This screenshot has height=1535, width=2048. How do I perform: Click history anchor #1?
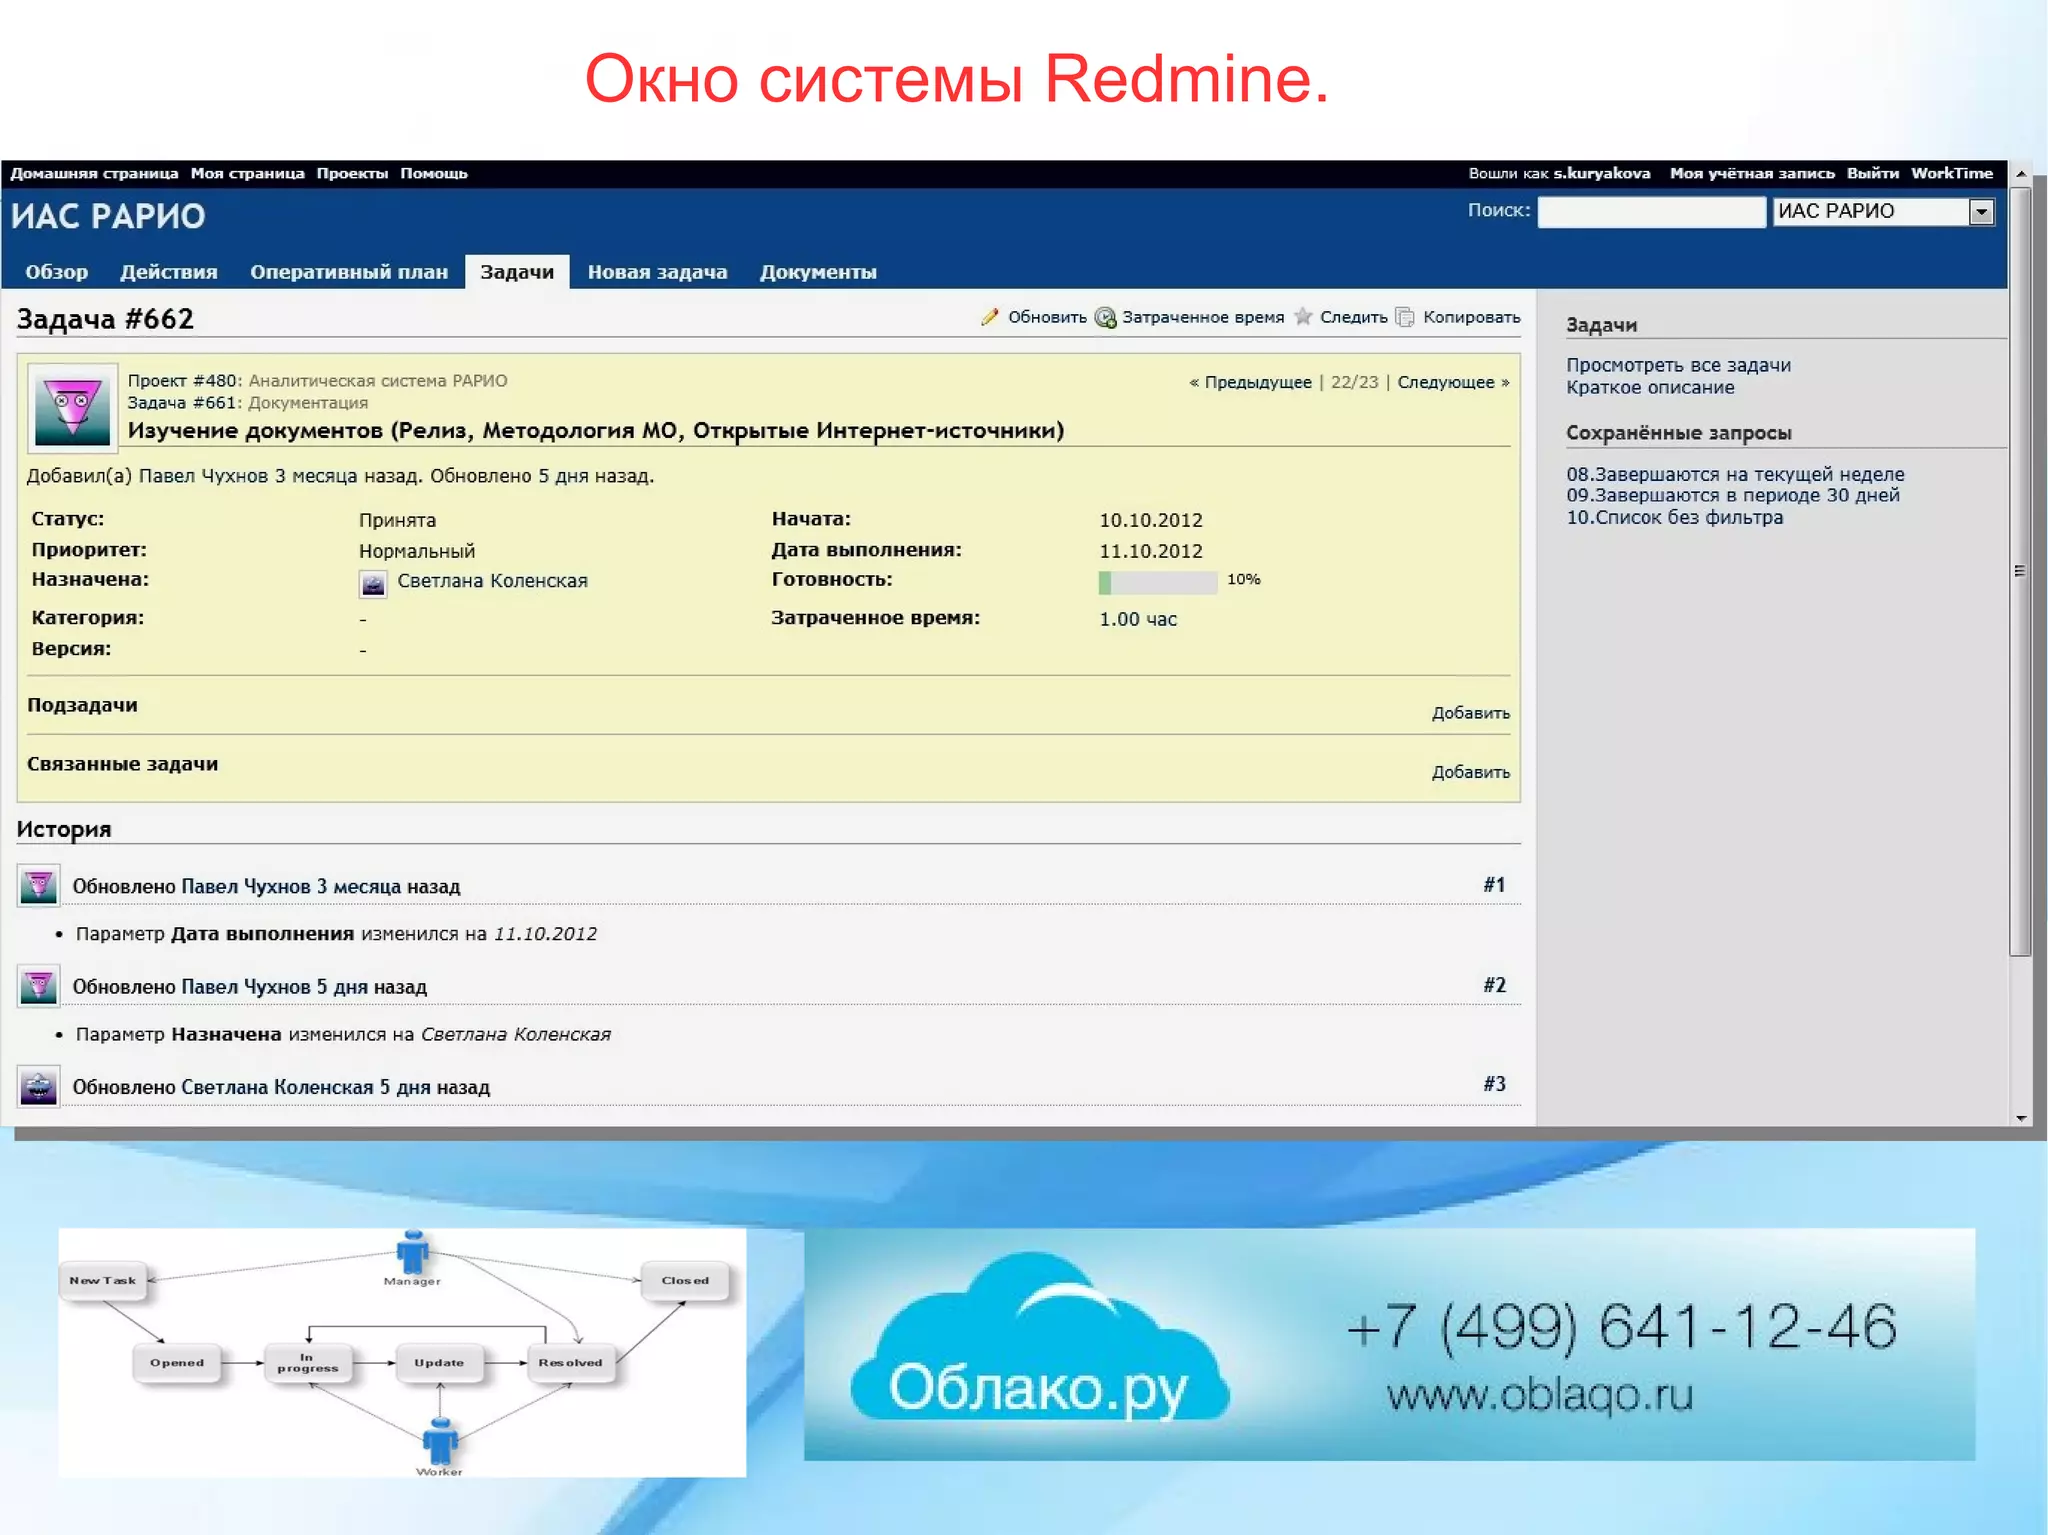[1494, 885]
